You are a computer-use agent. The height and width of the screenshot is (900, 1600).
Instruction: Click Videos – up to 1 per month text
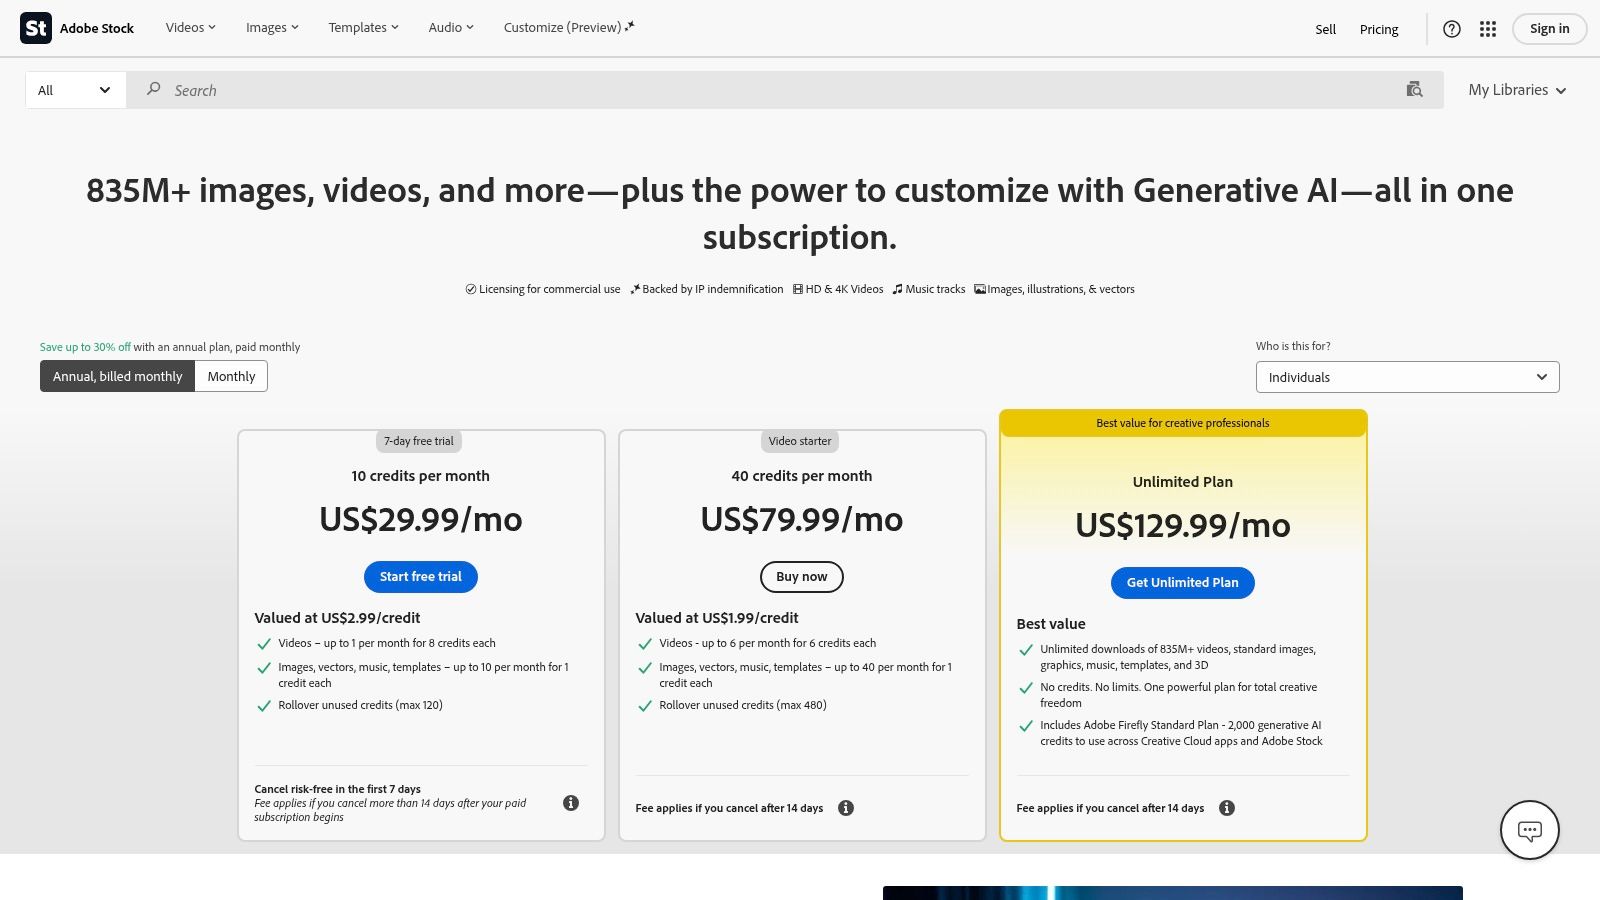[387, 643]
